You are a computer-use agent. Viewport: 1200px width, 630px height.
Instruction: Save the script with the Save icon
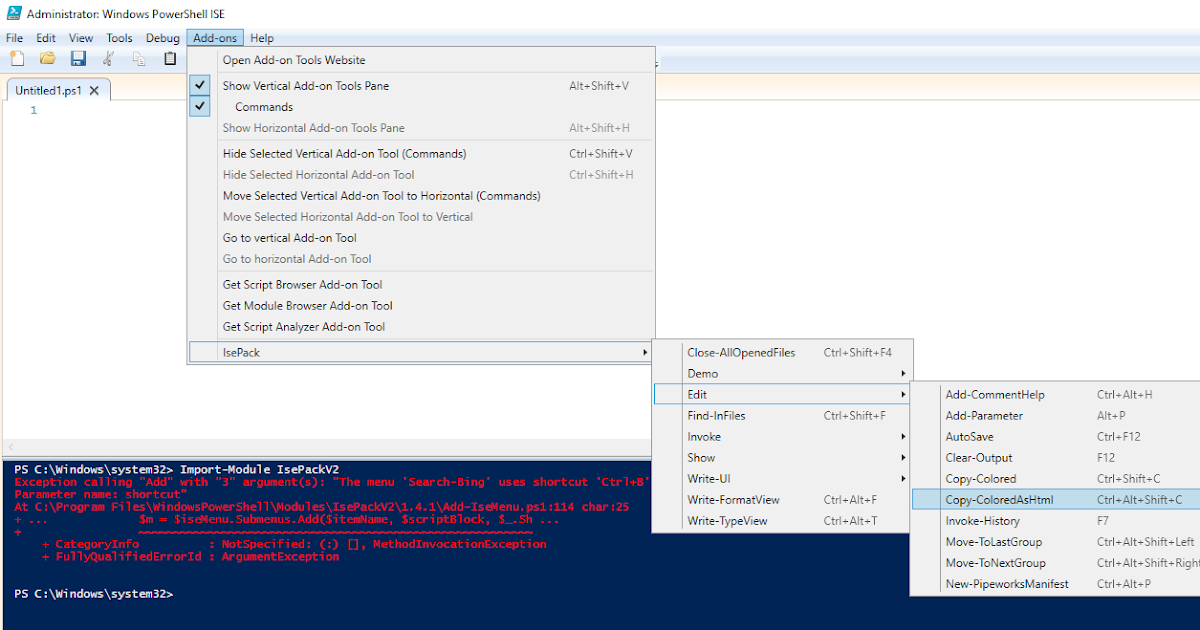(x=78, y=58)
